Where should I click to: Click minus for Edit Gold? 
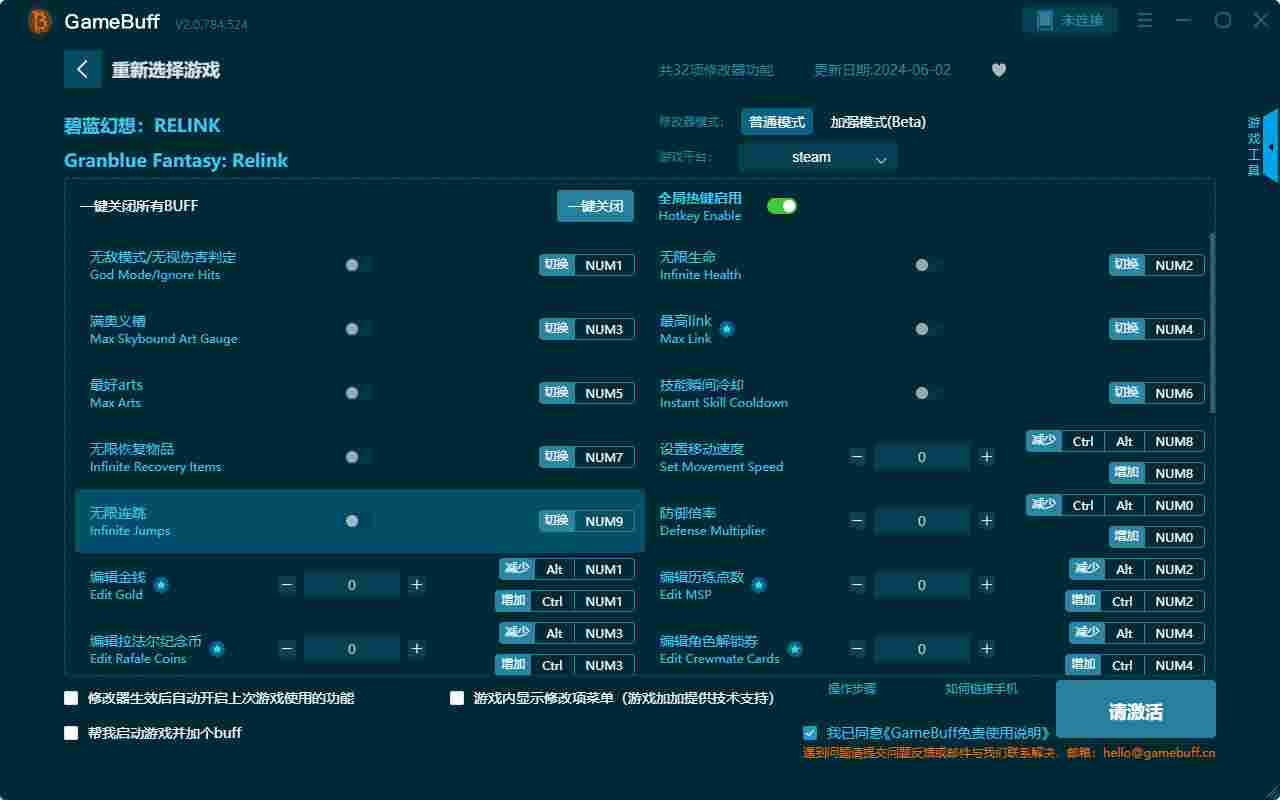pyautogui.click(x=287, y=585)
